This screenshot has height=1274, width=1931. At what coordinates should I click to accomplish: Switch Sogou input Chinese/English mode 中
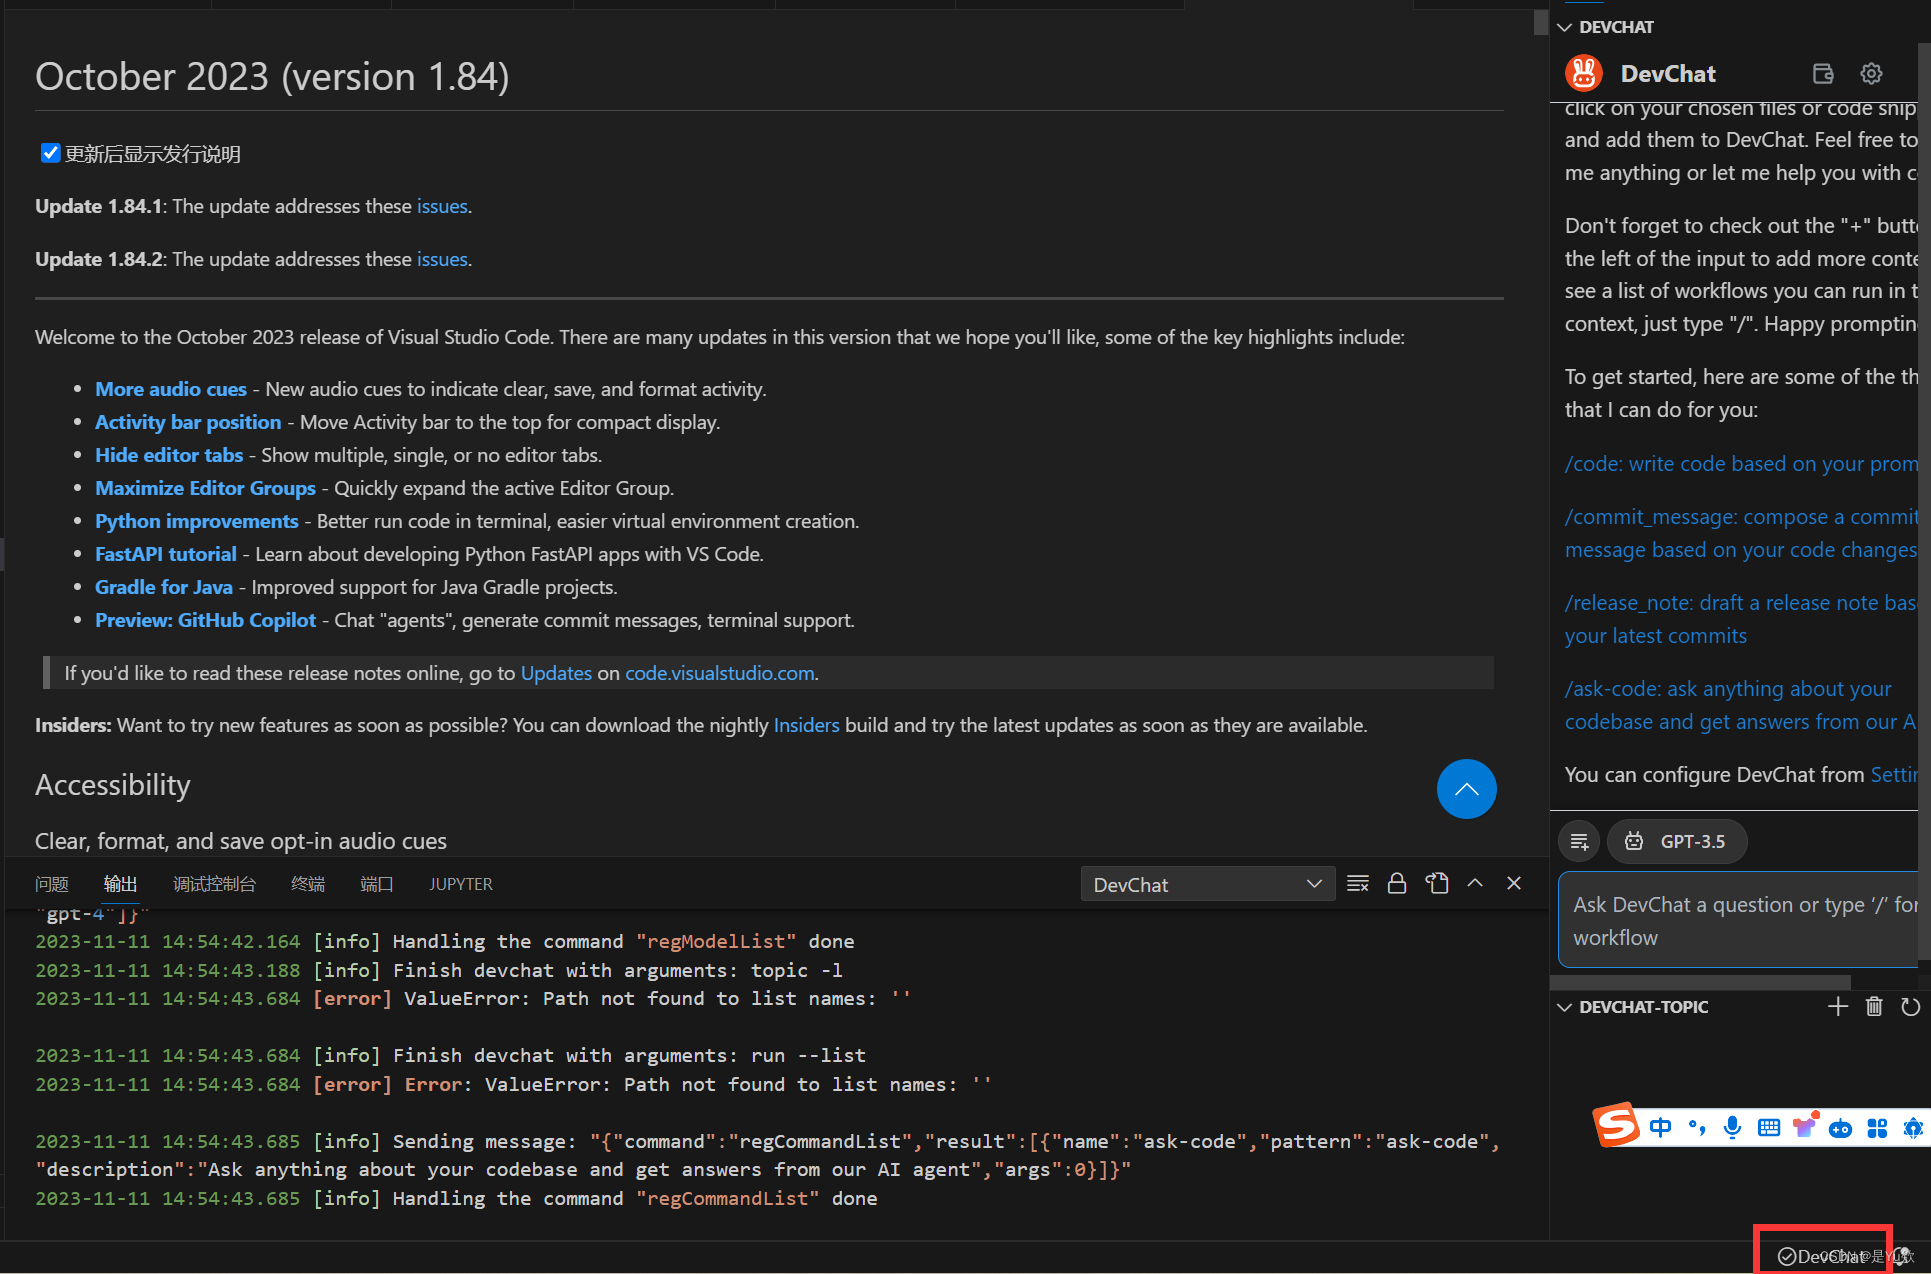pos(1661,1128)
